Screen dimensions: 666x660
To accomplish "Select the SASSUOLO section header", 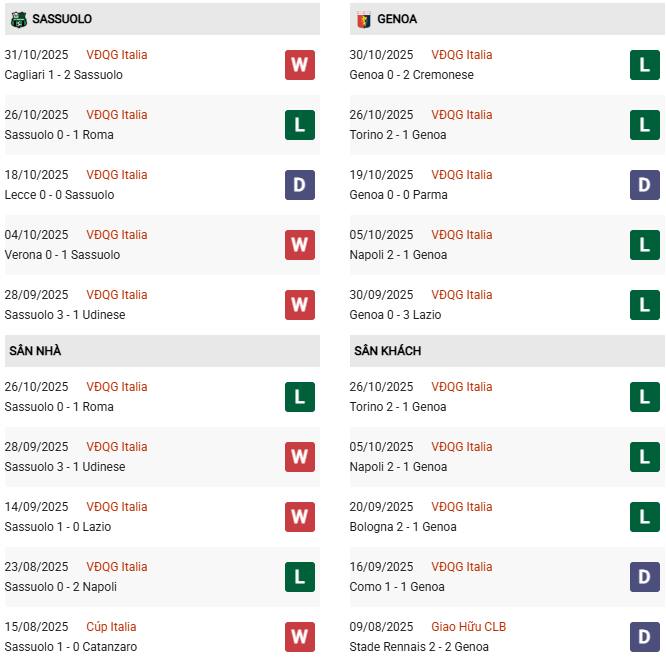I will pyautogui.click(x=62, y=19).
